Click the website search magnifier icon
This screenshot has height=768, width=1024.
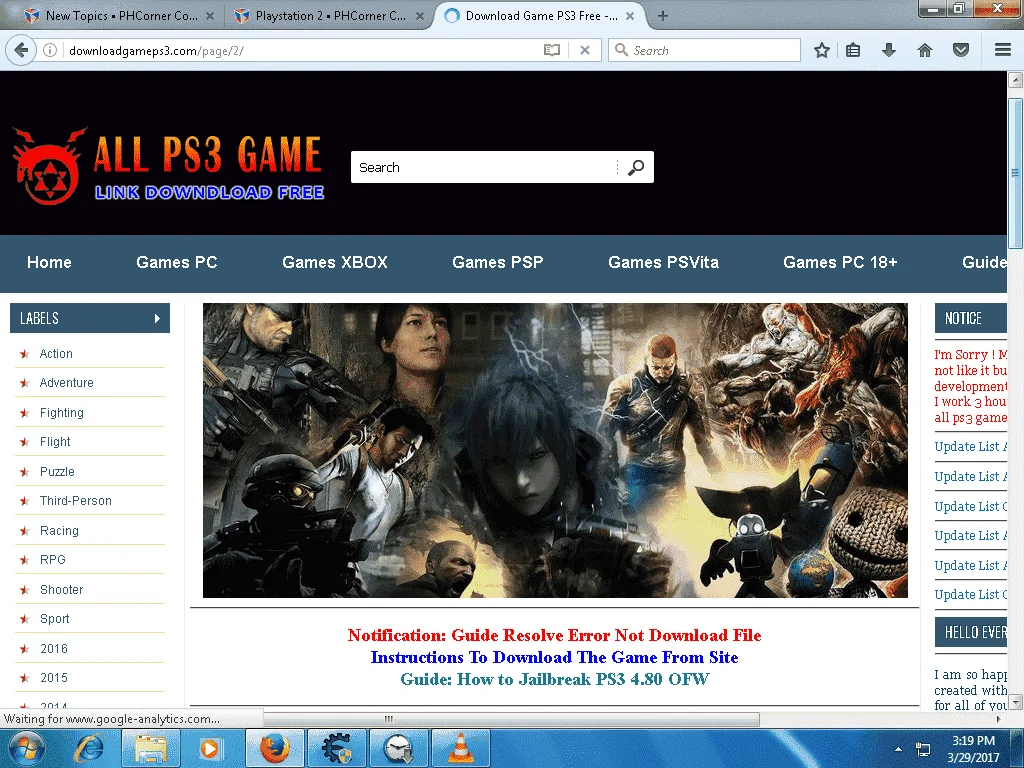pyautogui.click(x=635, y=167)
